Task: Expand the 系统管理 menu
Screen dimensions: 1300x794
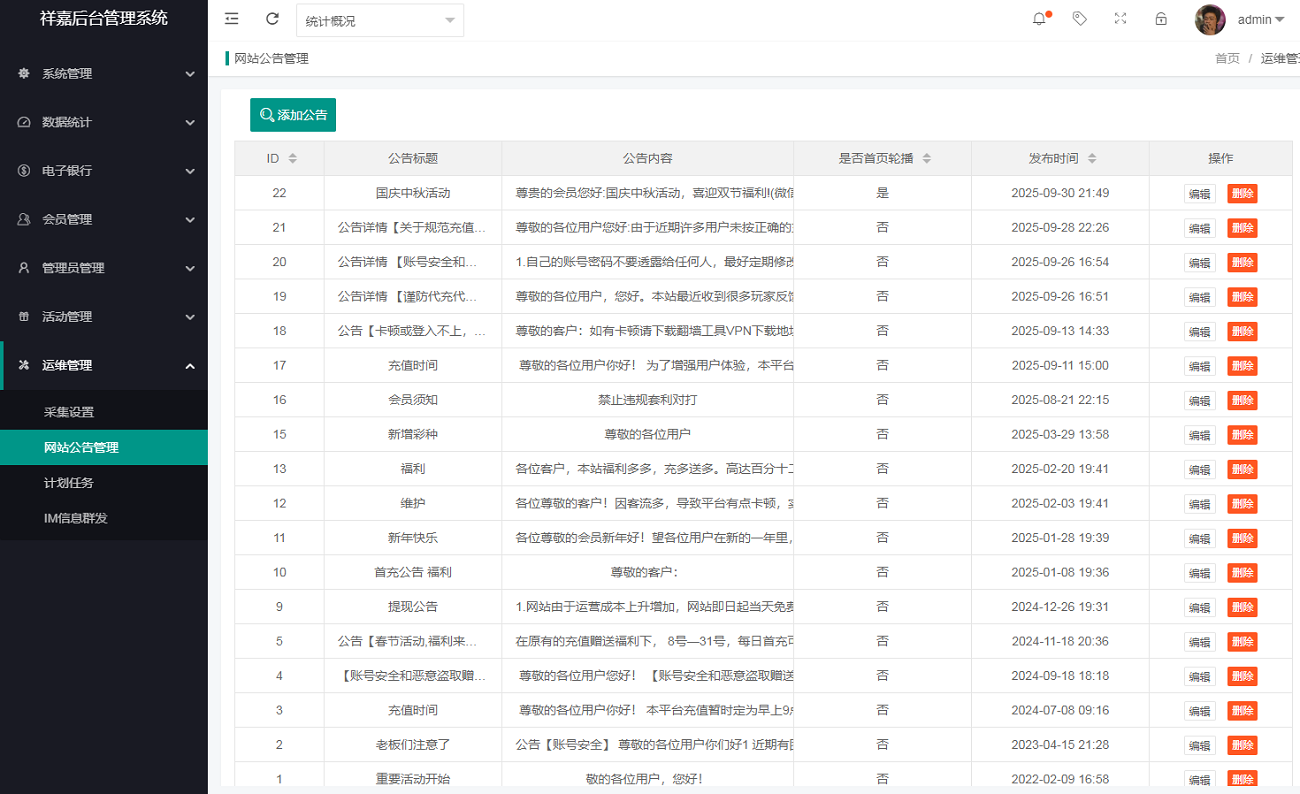Action: coord(104,74)
